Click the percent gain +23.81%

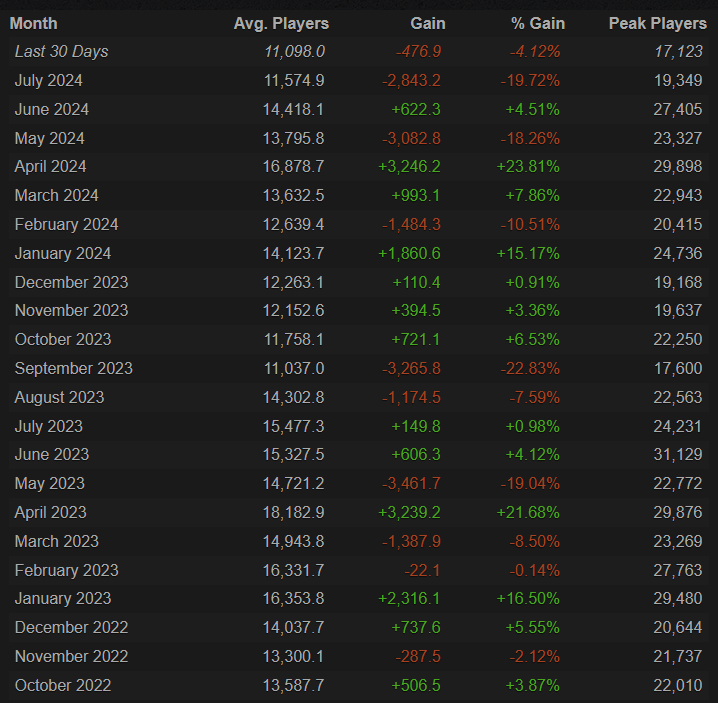[x=528, y=167]
